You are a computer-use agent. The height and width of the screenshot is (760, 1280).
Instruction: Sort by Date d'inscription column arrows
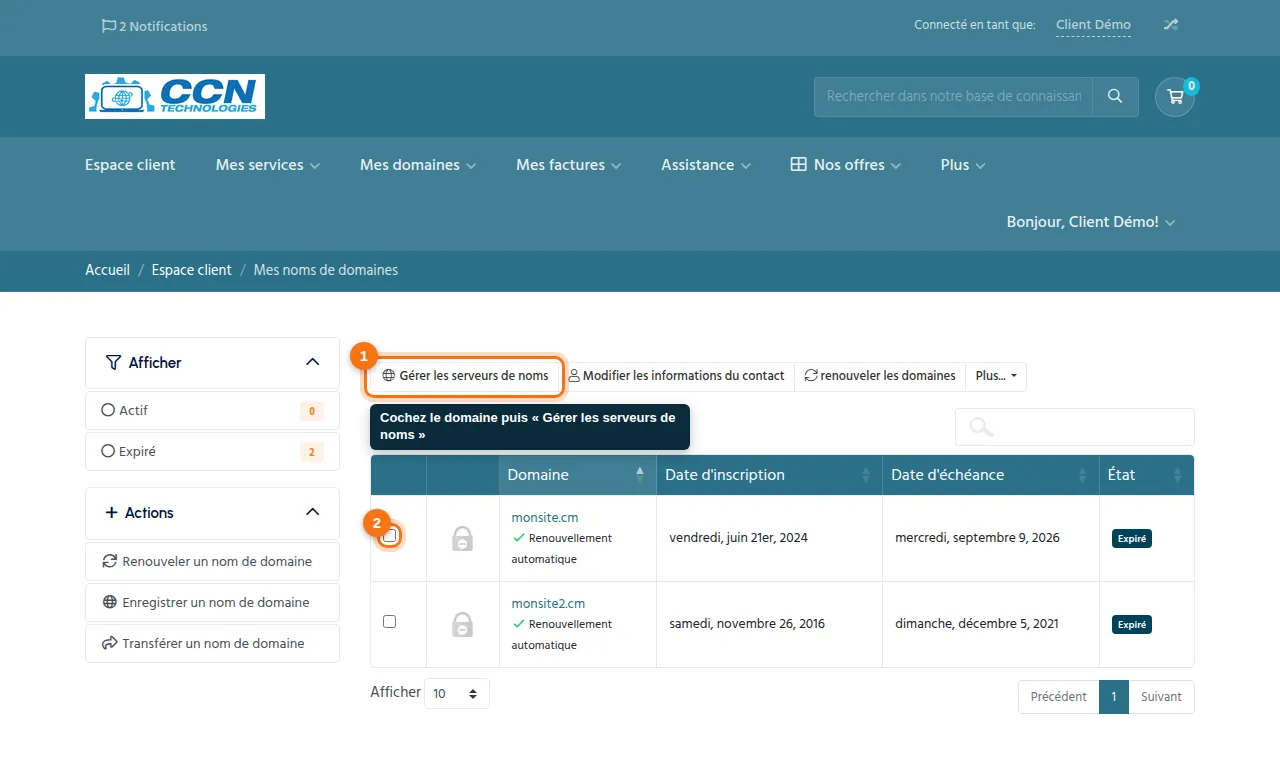(866, 475)
